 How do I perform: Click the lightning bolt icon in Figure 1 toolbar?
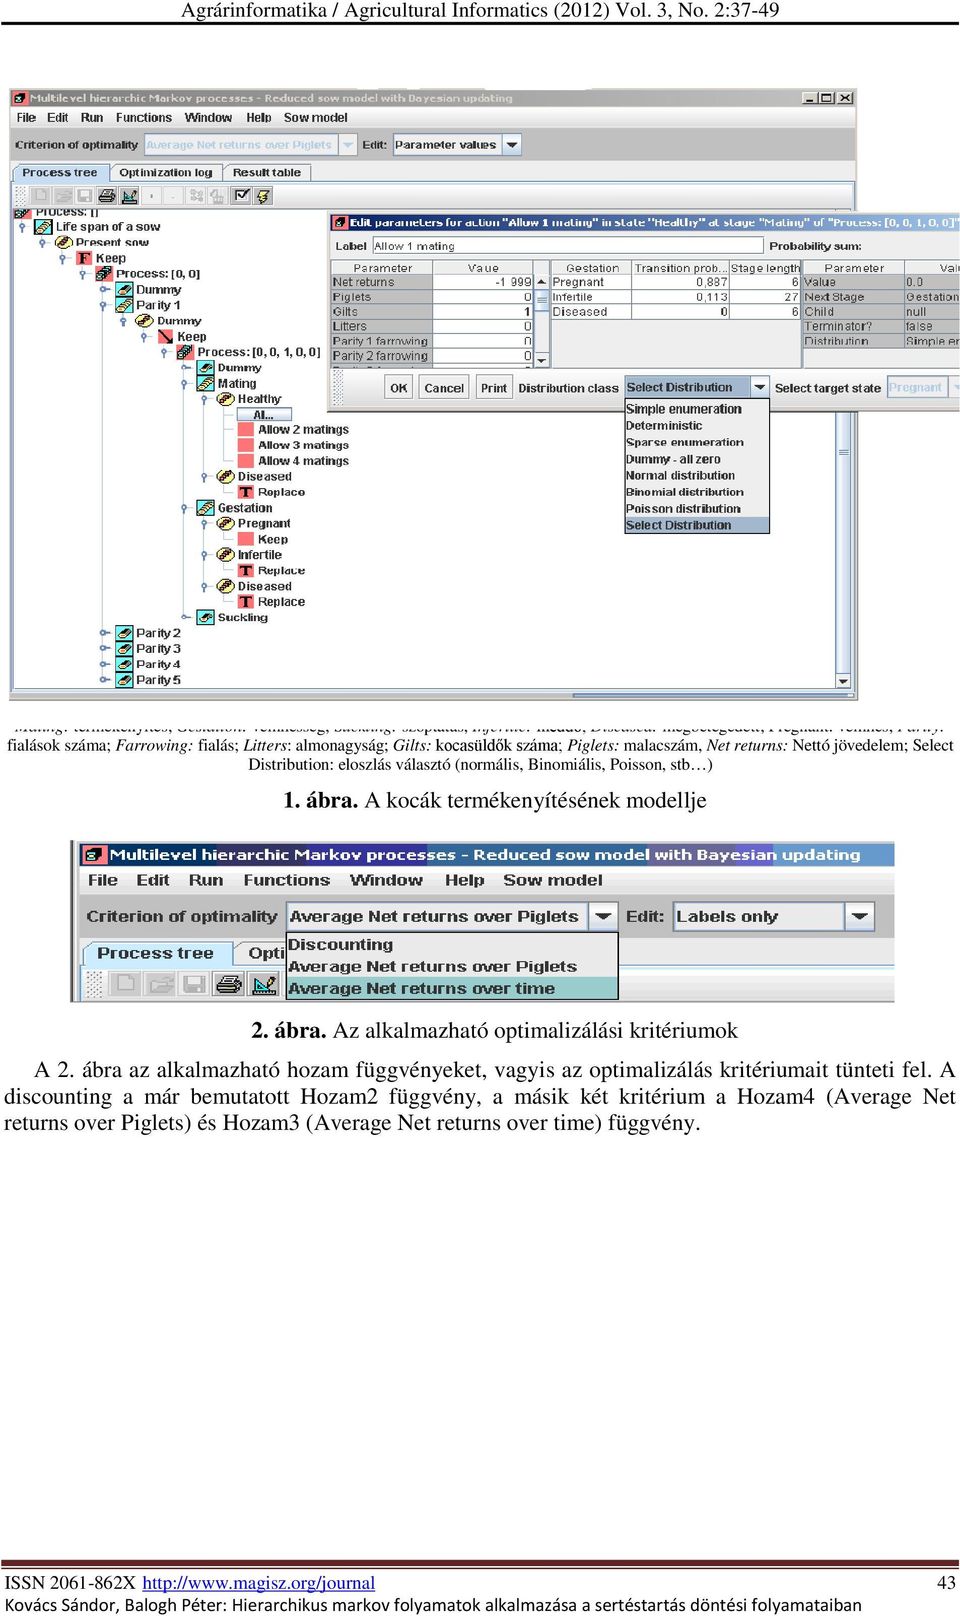point(263,196)
